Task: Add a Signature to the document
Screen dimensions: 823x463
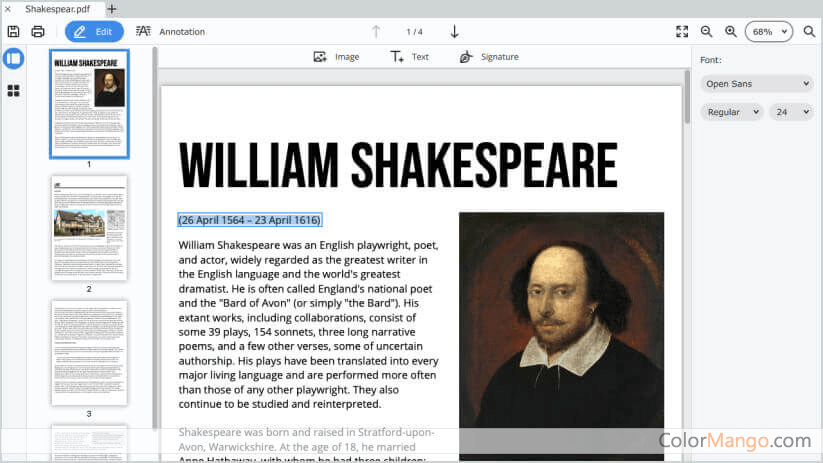Action: pos(489,57)
